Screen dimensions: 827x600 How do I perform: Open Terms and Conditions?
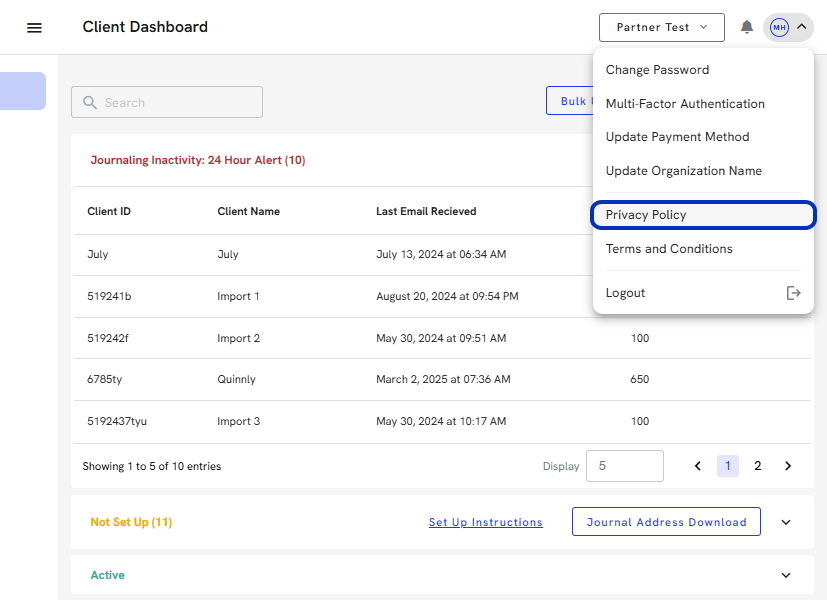point(669,249)
